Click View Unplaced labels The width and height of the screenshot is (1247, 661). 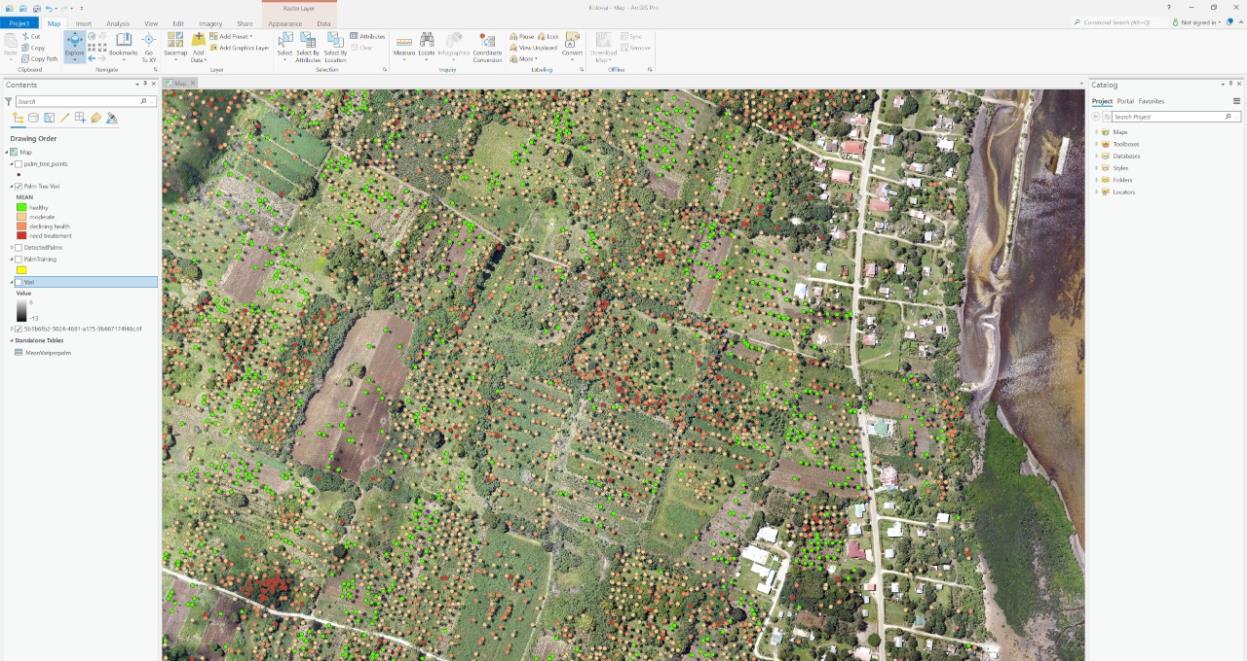click(x=534, y=48)
